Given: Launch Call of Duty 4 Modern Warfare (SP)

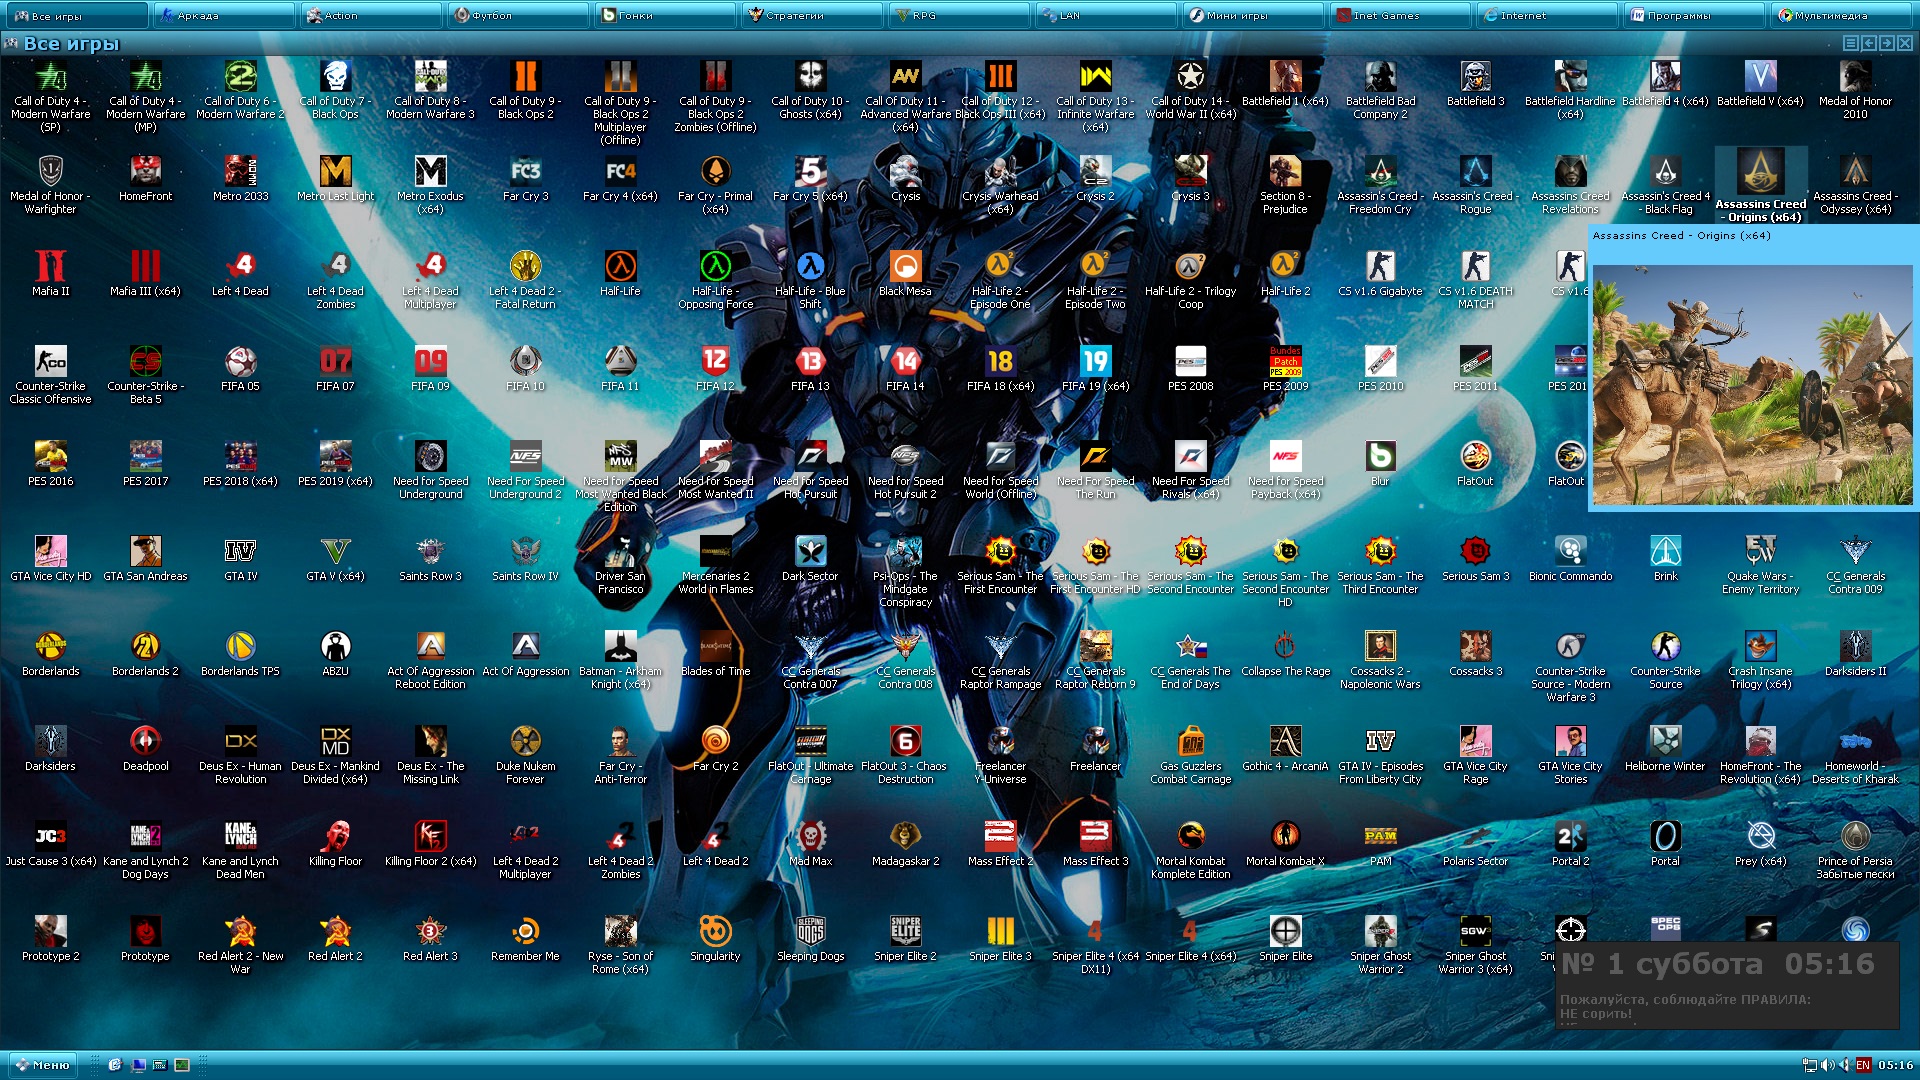Looking at the screenshot, I should point(50,96).
